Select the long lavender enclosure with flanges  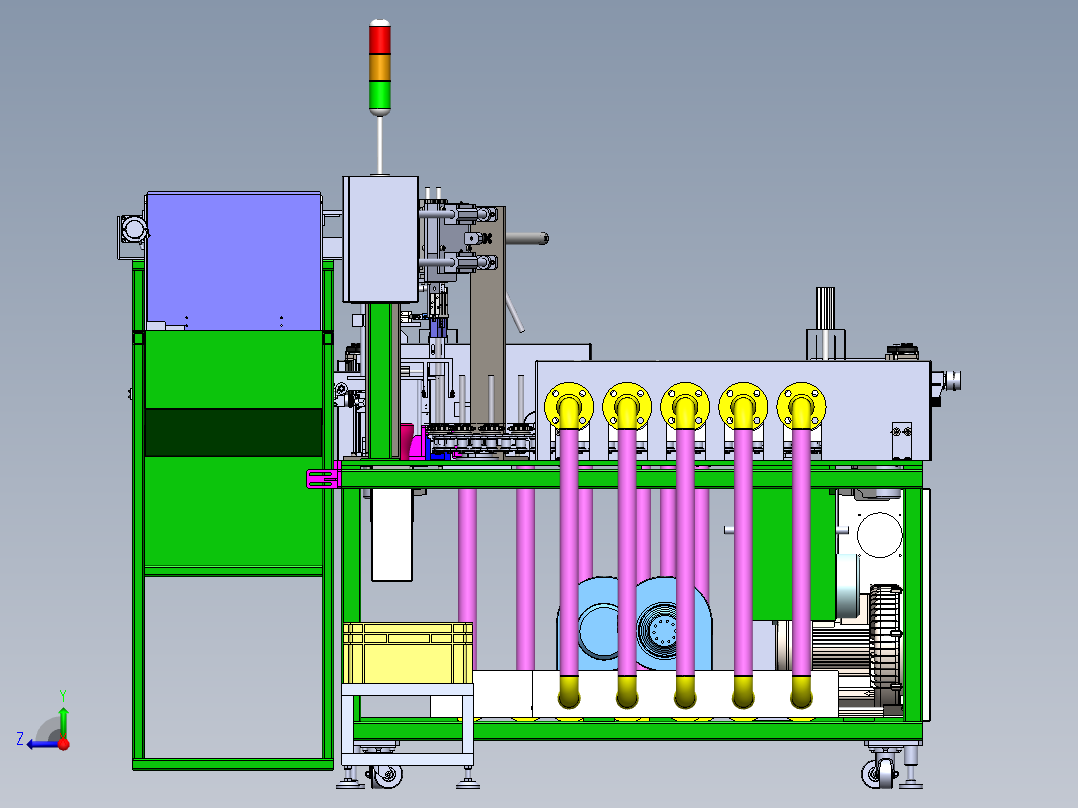point(733,411)
